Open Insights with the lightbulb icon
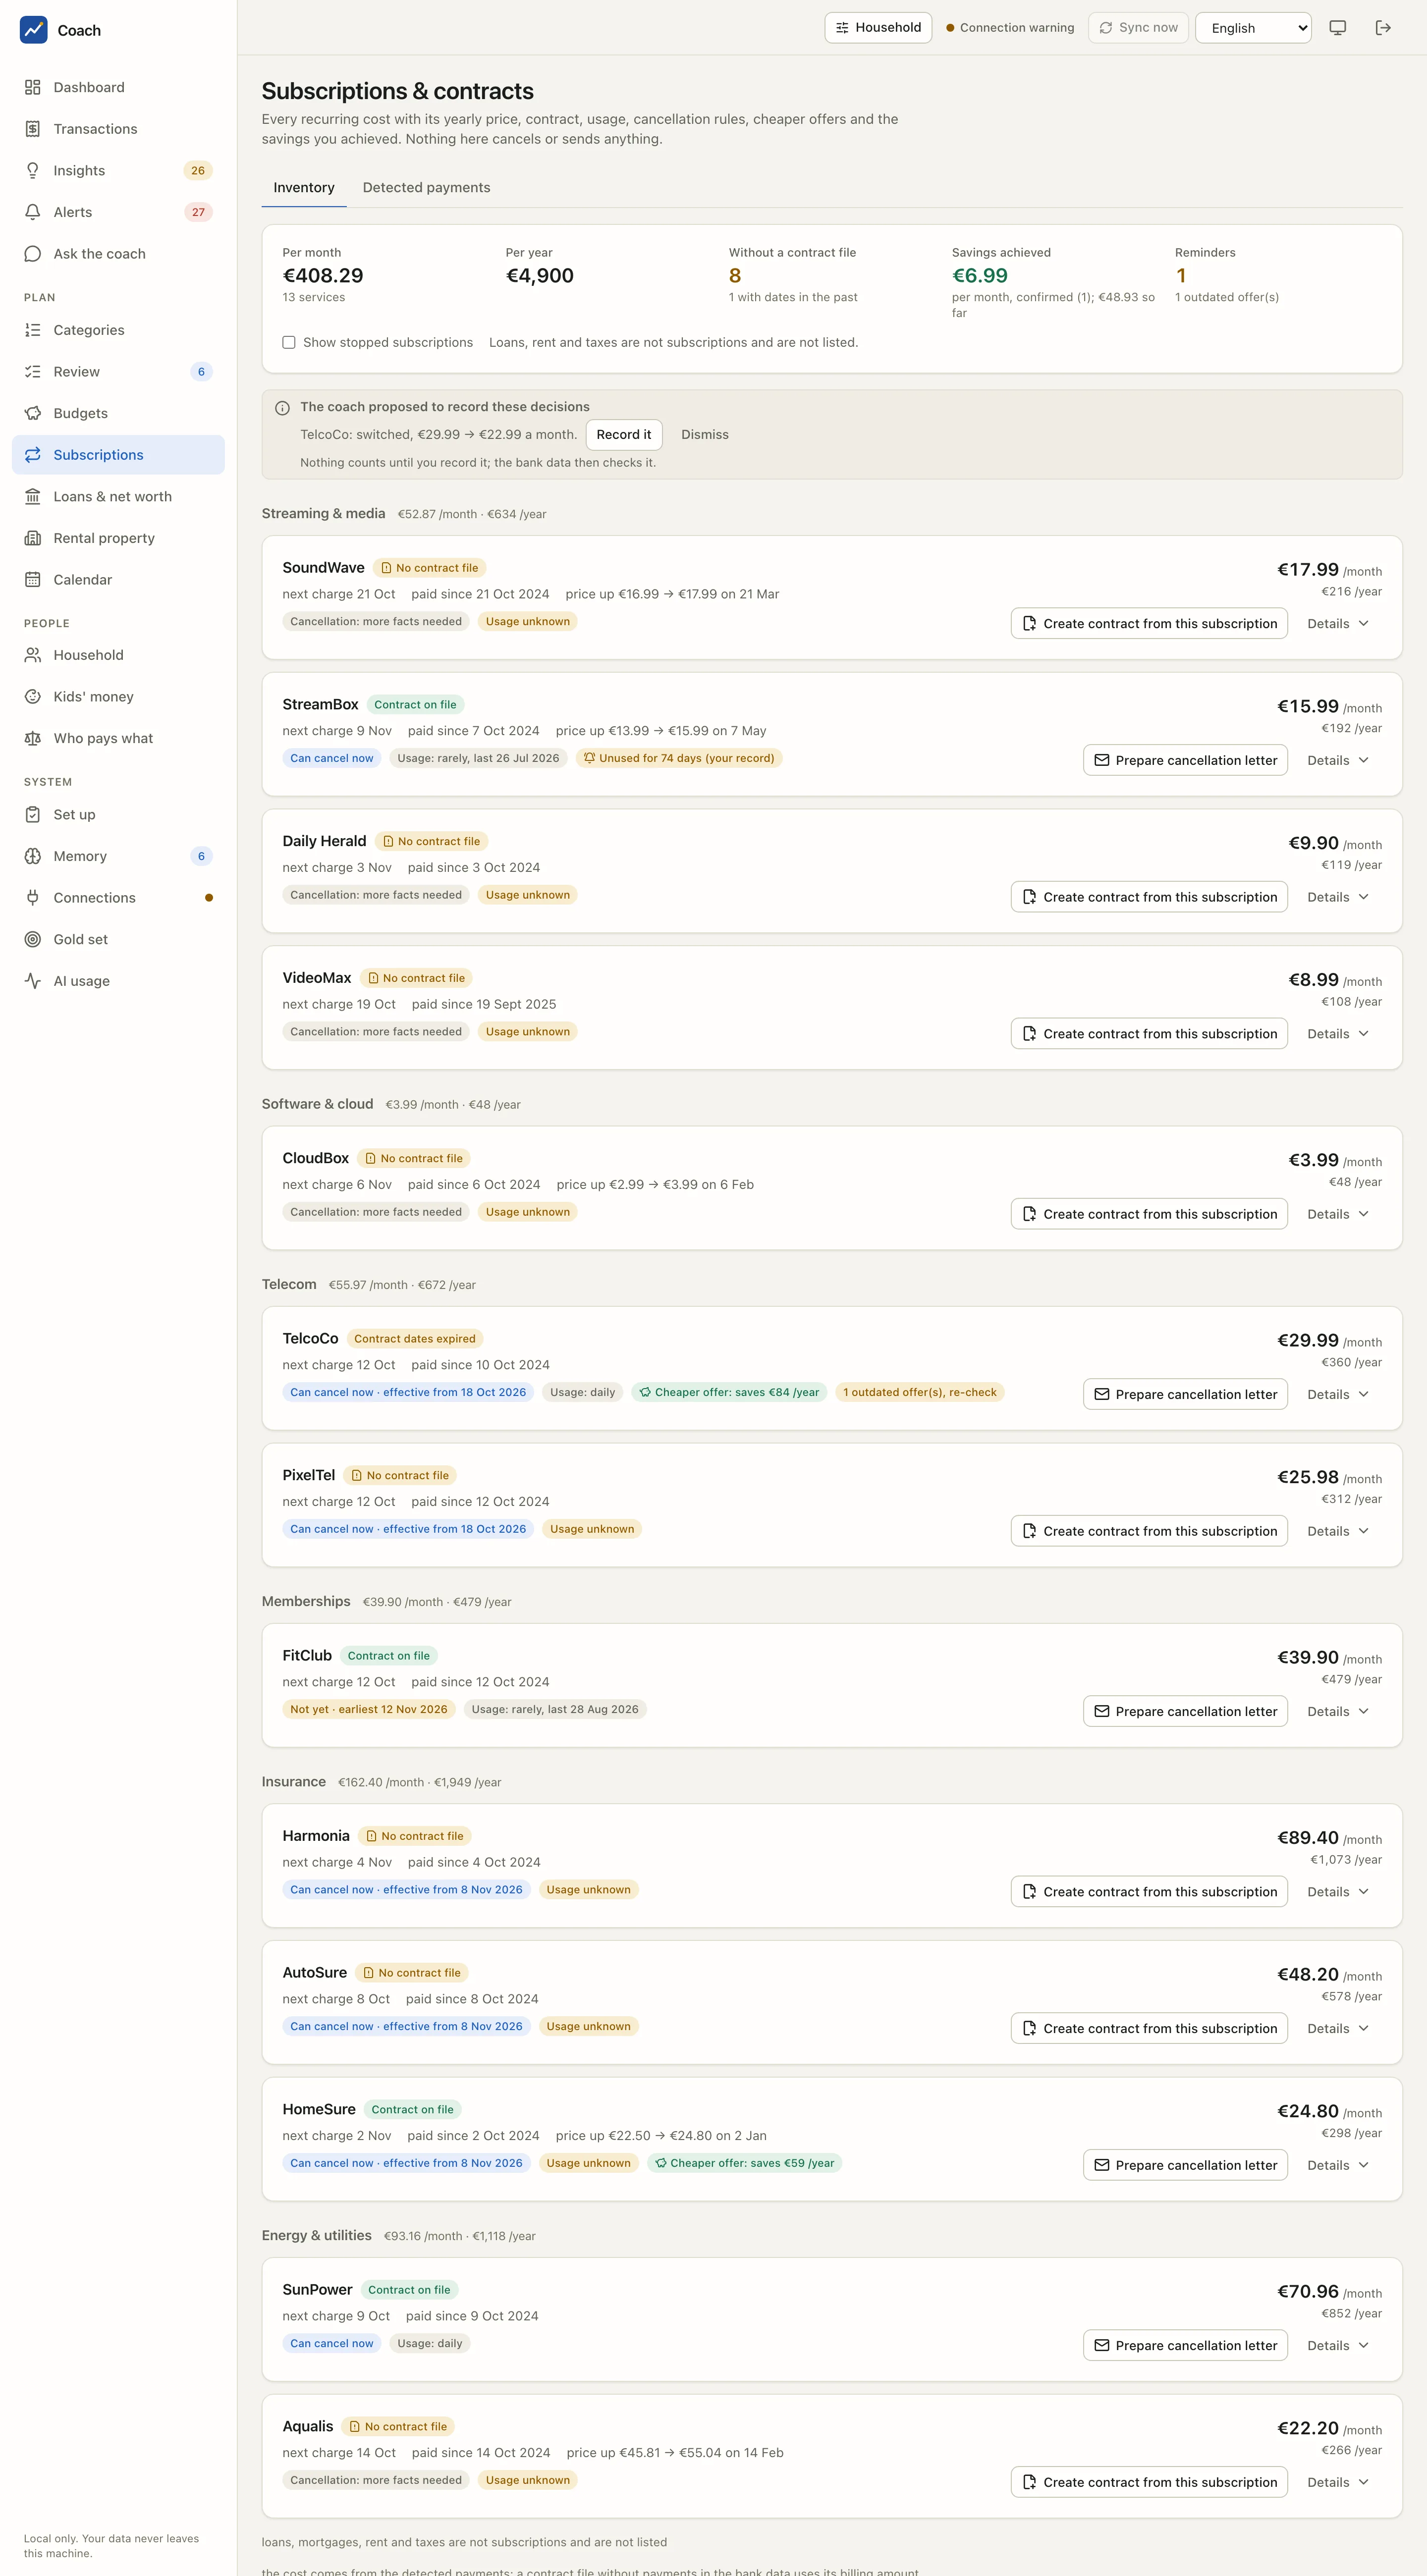1427x2576 pixels. [118, 170]
